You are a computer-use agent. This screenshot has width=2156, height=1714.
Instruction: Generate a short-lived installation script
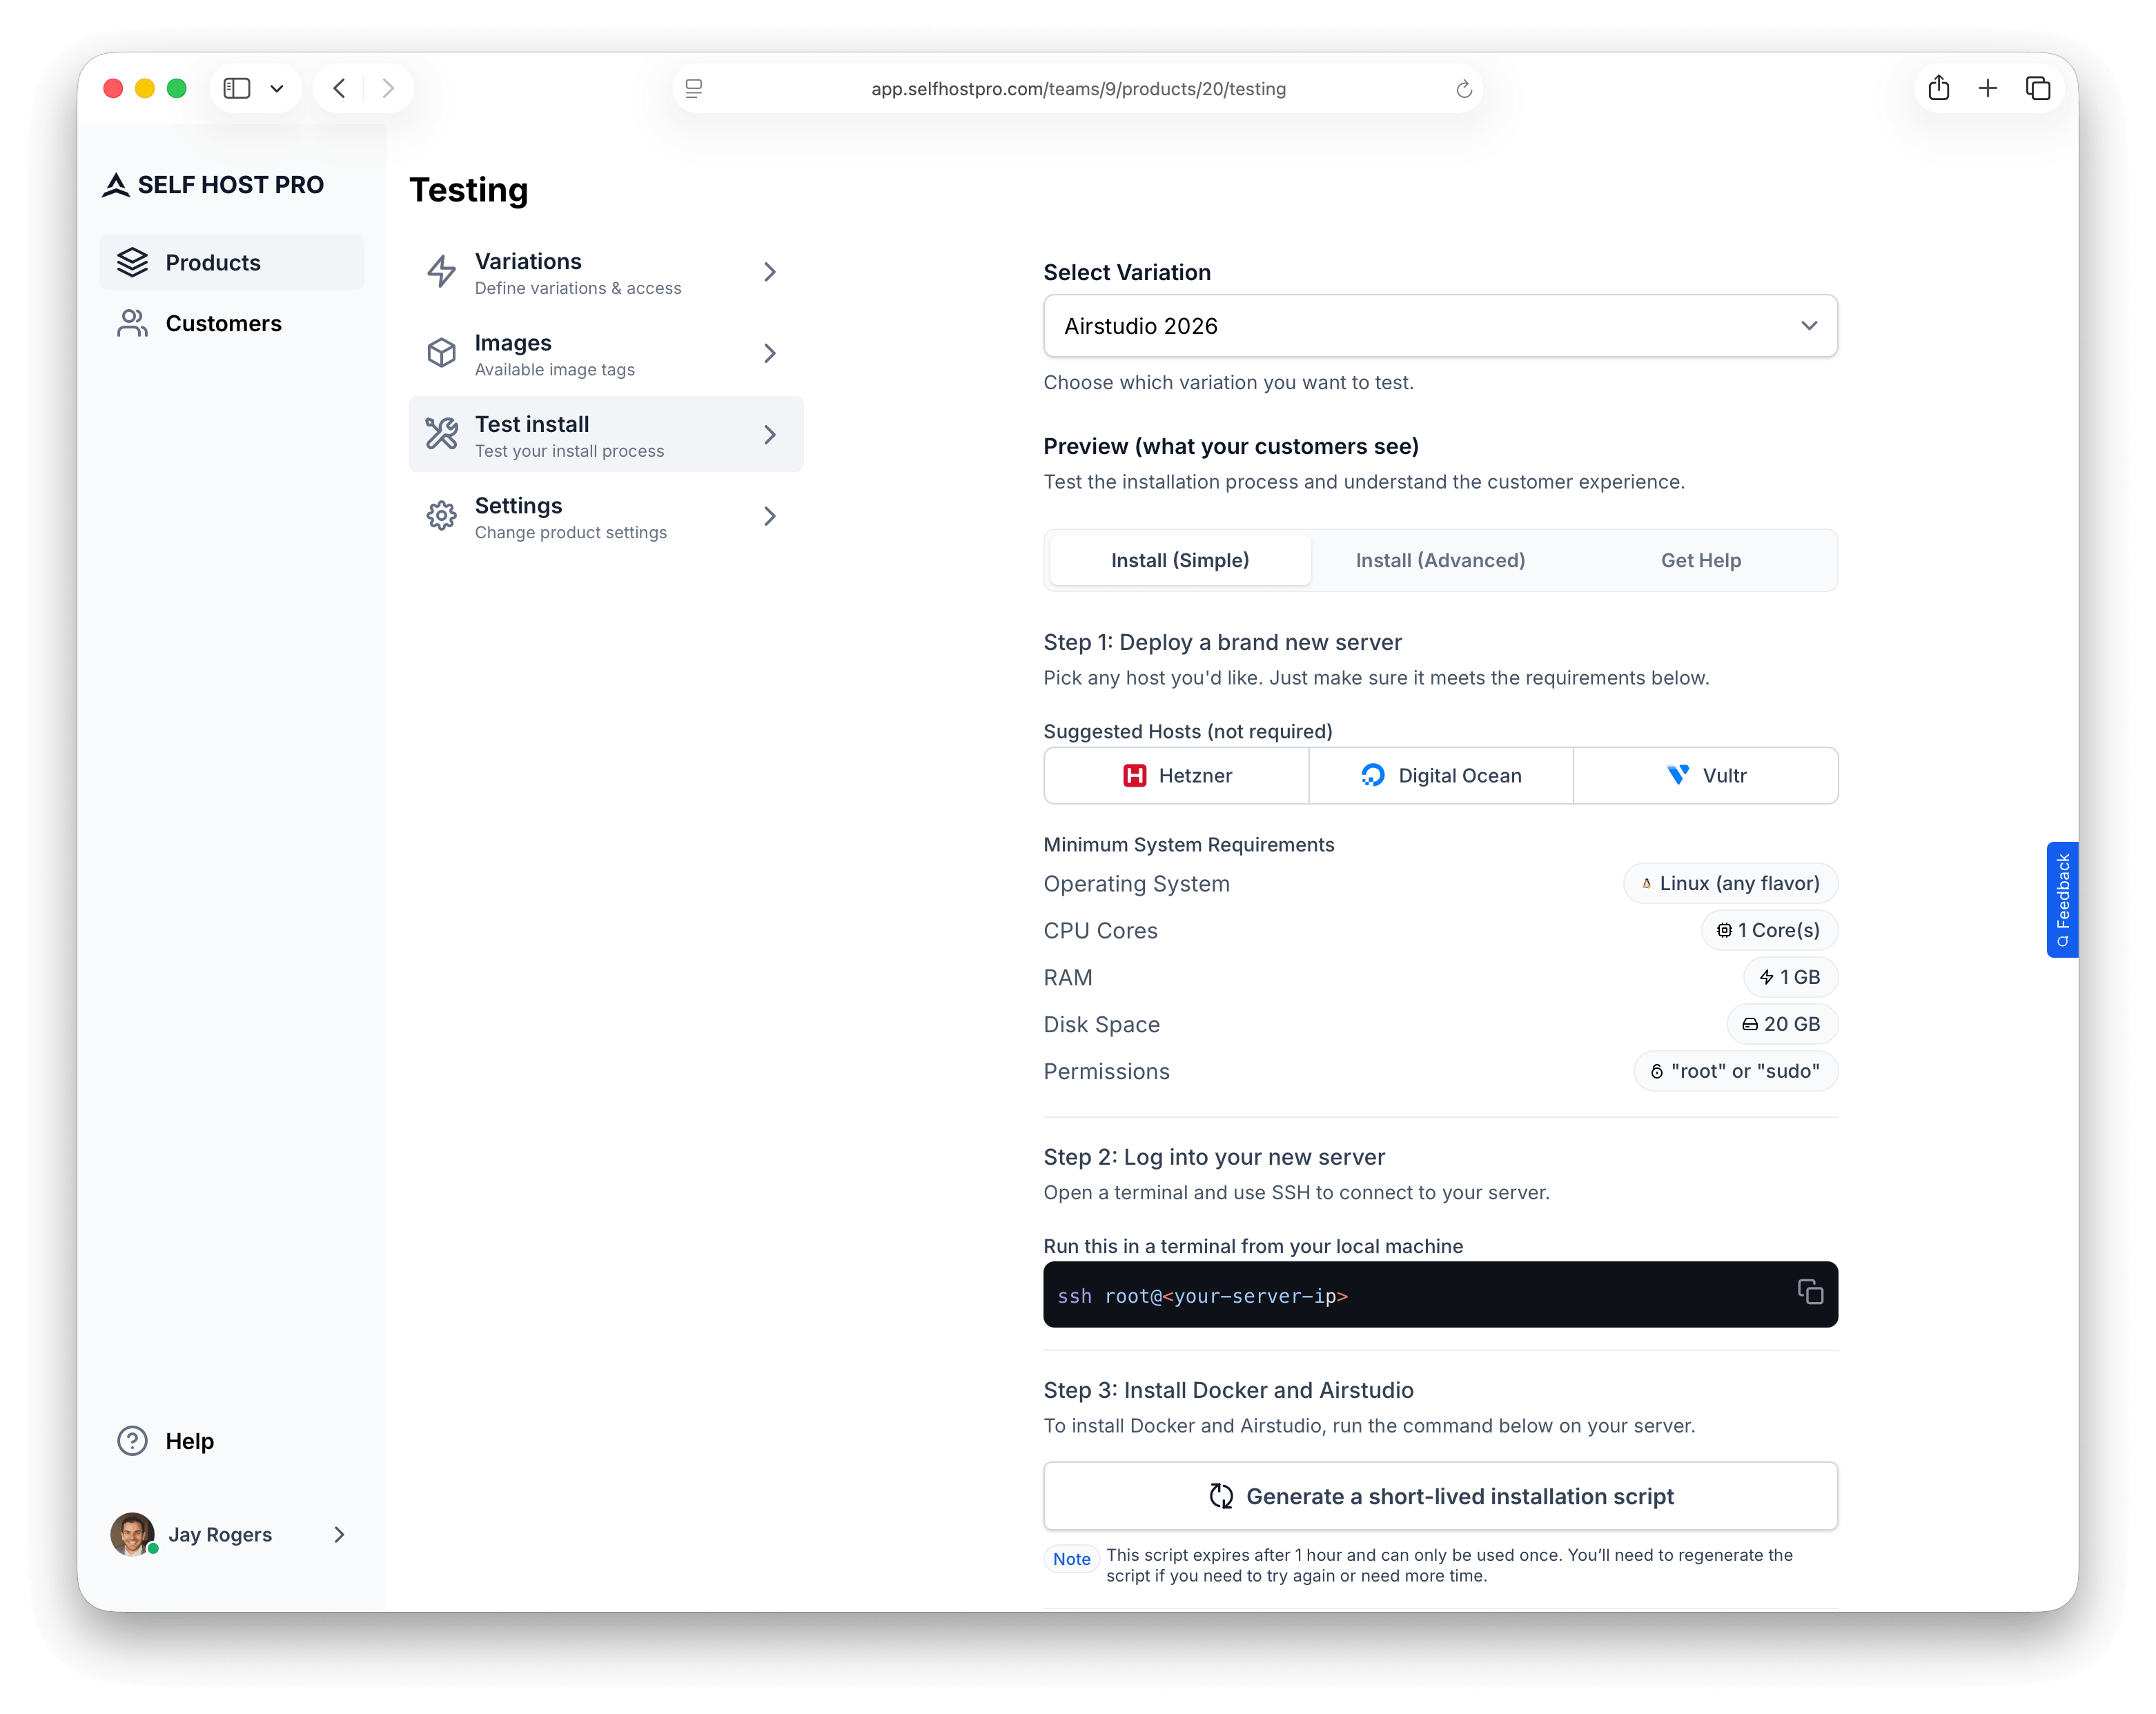(x=1440, y=1496)
